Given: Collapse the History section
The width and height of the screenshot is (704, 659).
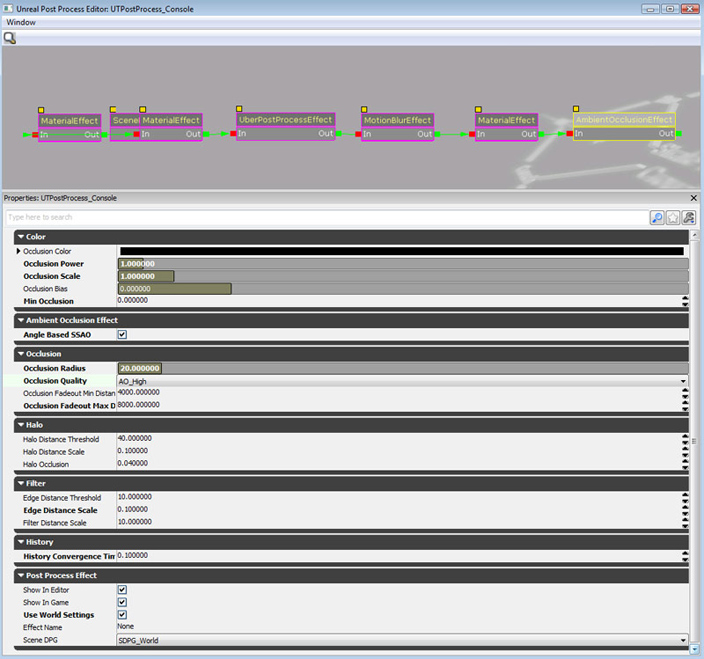Looking at the screenshot, I should (x=21, y=542).
